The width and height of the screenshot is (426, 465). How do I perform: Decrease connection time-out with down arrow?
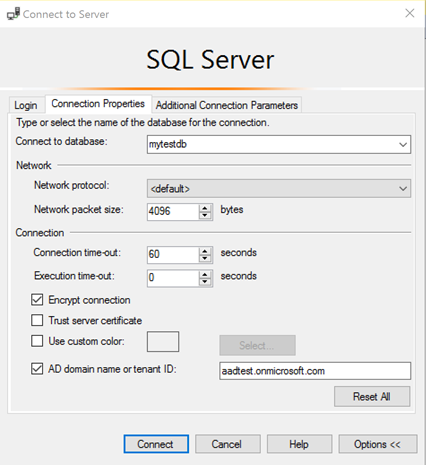[x=205, y=259]
